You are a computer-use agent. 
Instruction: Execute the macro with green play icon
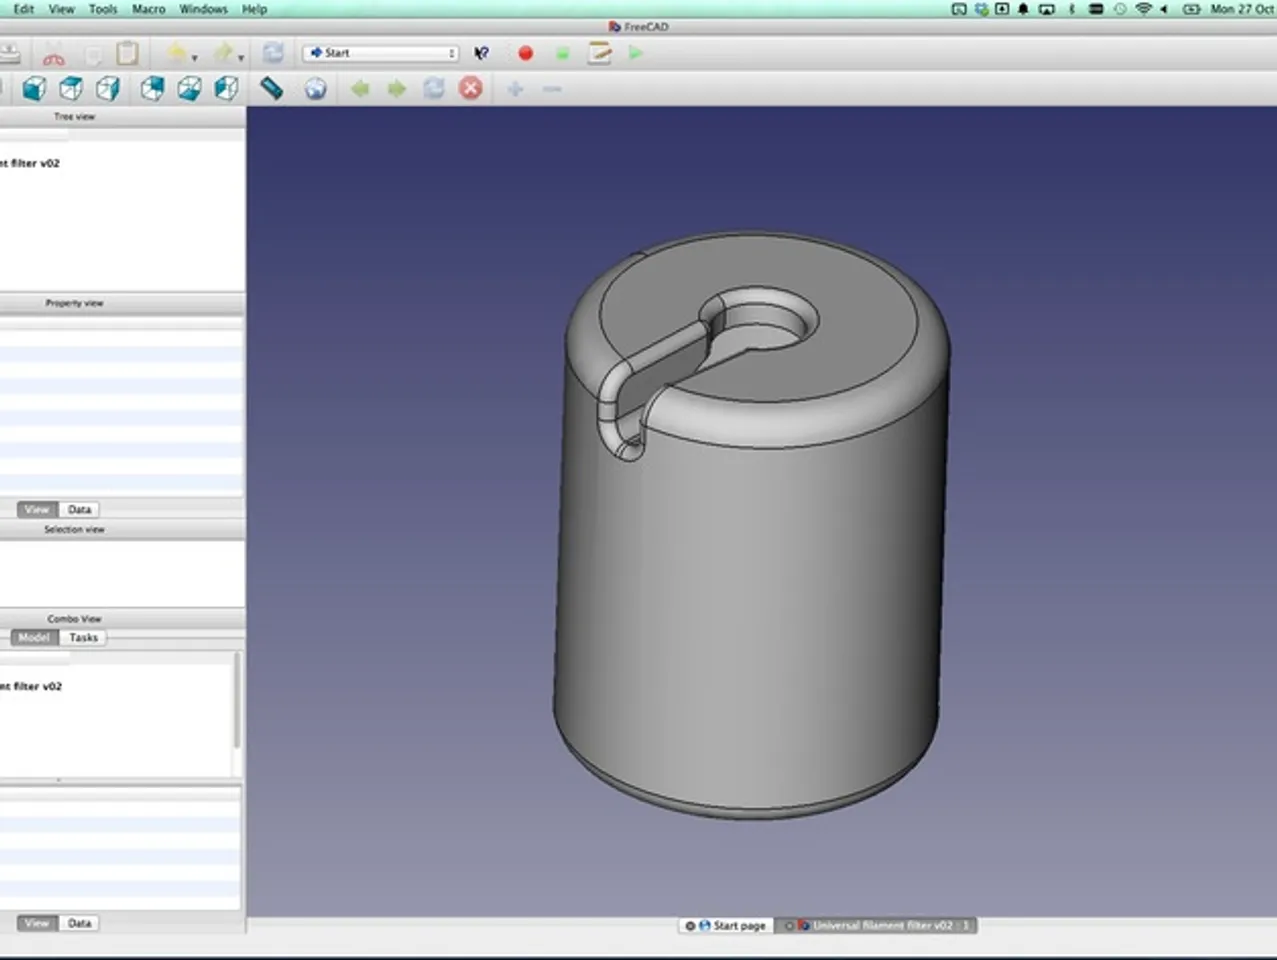click(x=636, y=53)
